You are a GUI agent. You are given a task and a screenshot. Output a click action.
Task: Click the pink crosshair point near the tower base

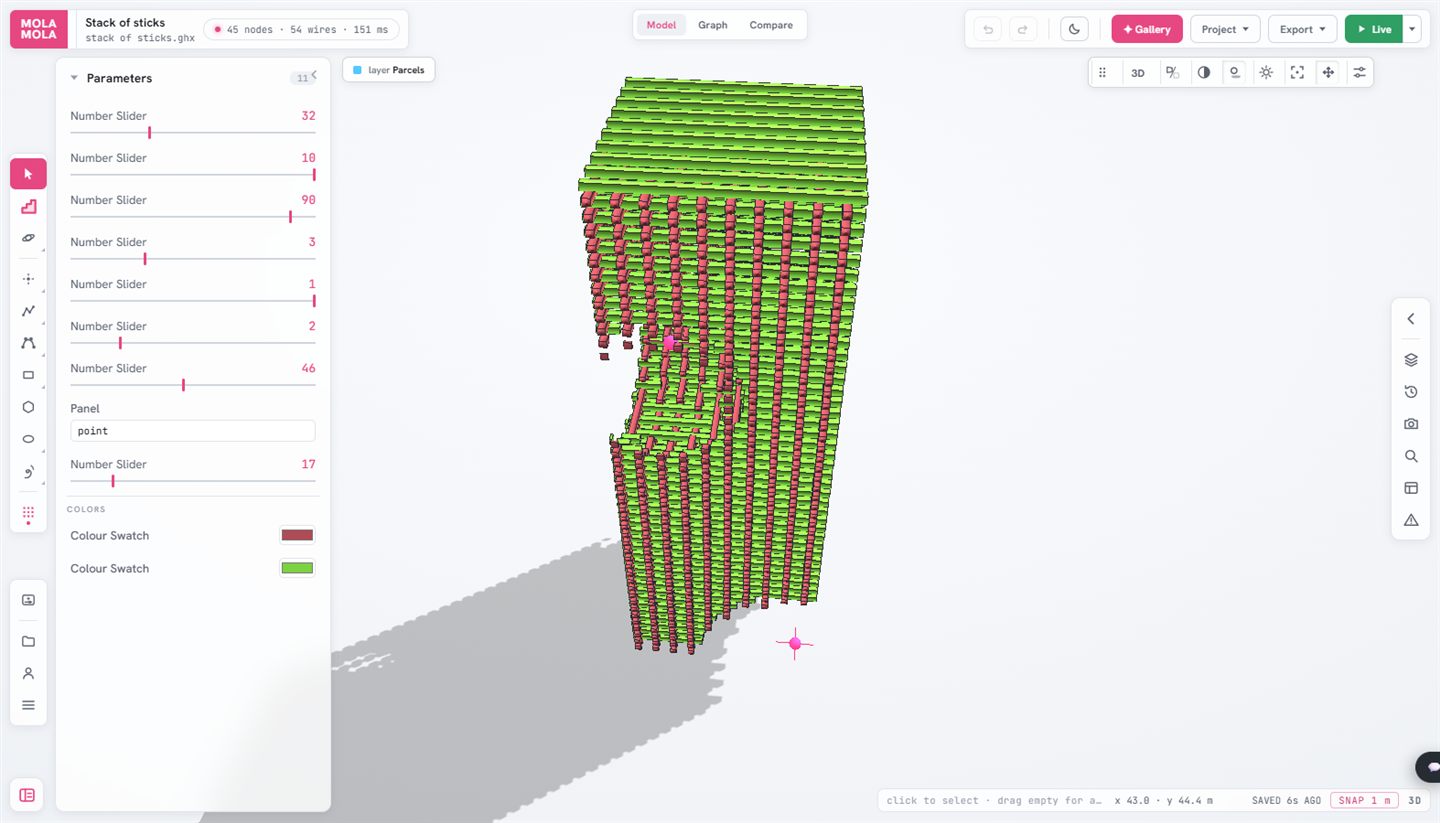tap(795, 643)
